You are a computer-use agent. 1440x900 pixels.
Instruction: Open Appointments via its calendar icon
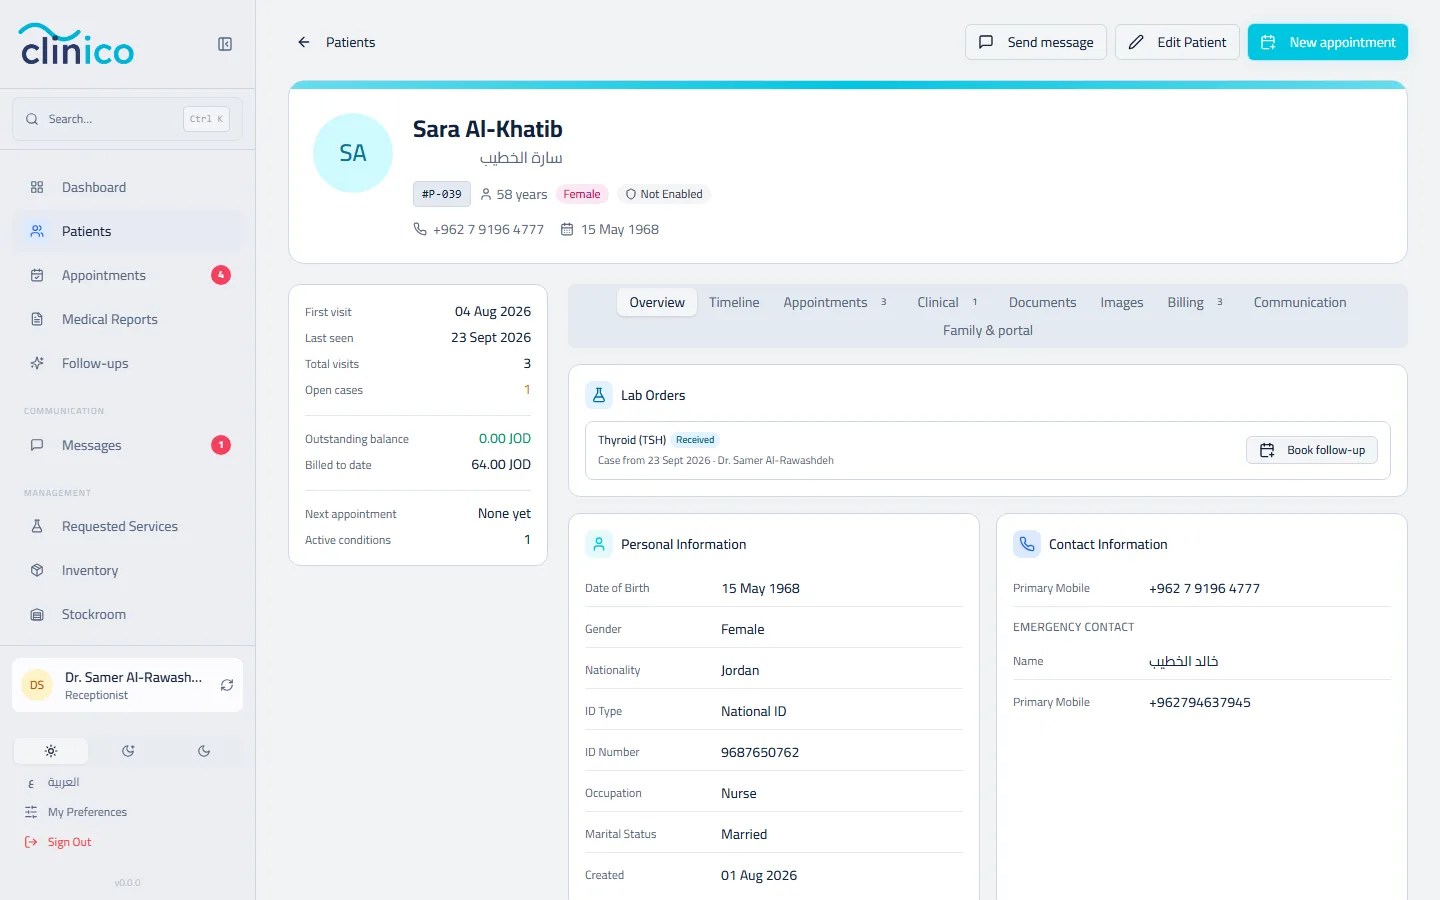(37, 275)
